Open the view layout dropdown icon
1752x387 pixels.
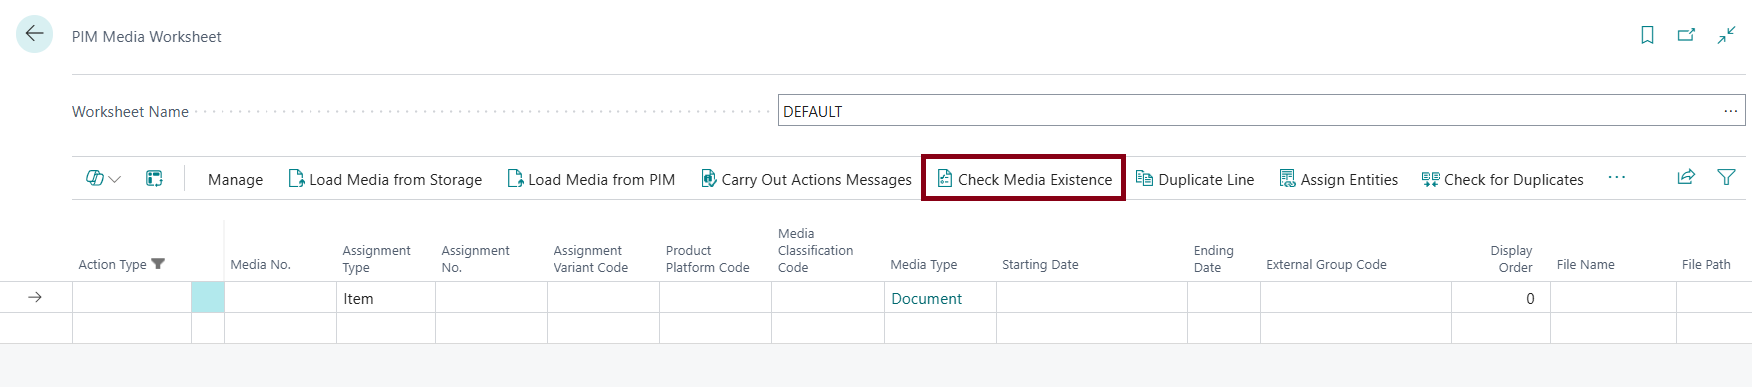tap(103, 178)
